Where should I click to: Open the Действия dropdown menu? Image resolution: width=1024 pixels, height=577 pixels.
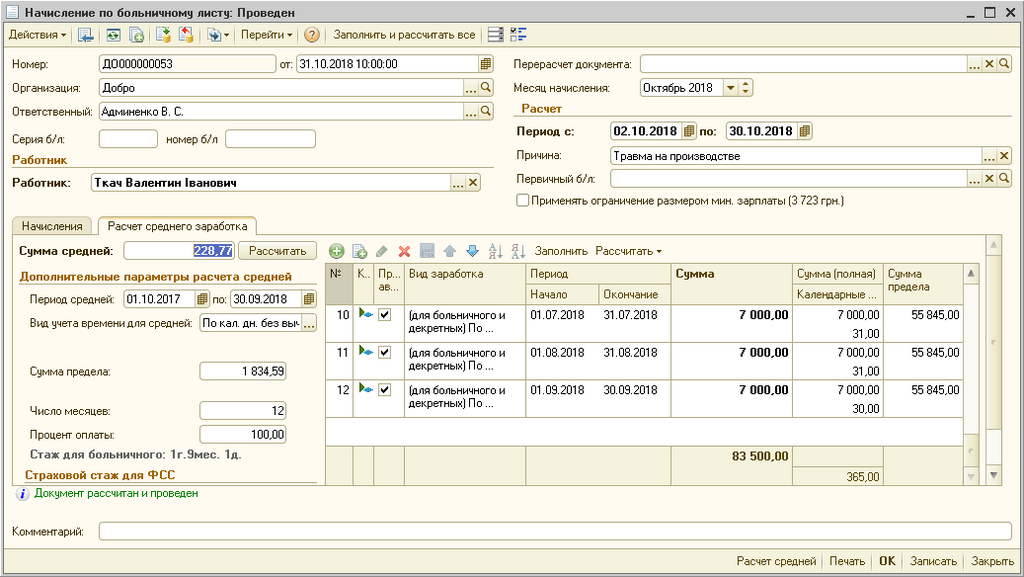[38, 35]
